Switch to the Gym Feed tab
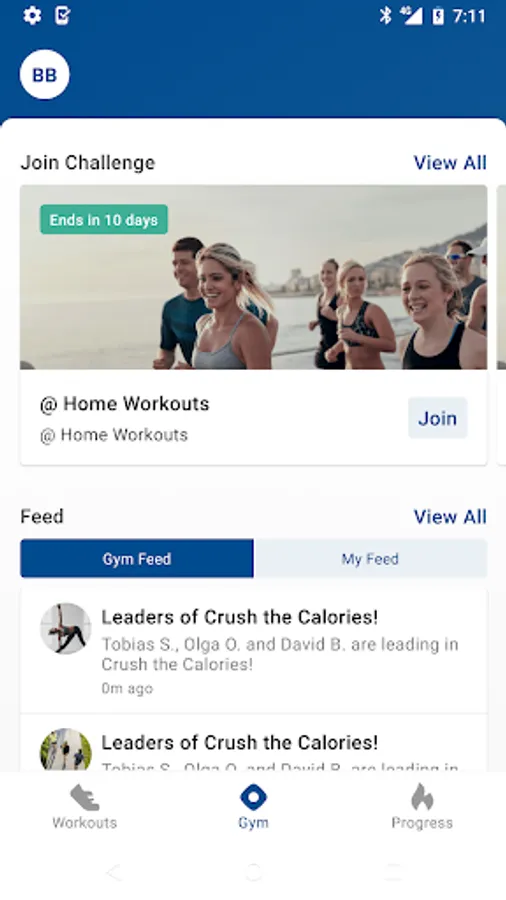The height and width of the screenshot is (900, 506). (137, 558)
